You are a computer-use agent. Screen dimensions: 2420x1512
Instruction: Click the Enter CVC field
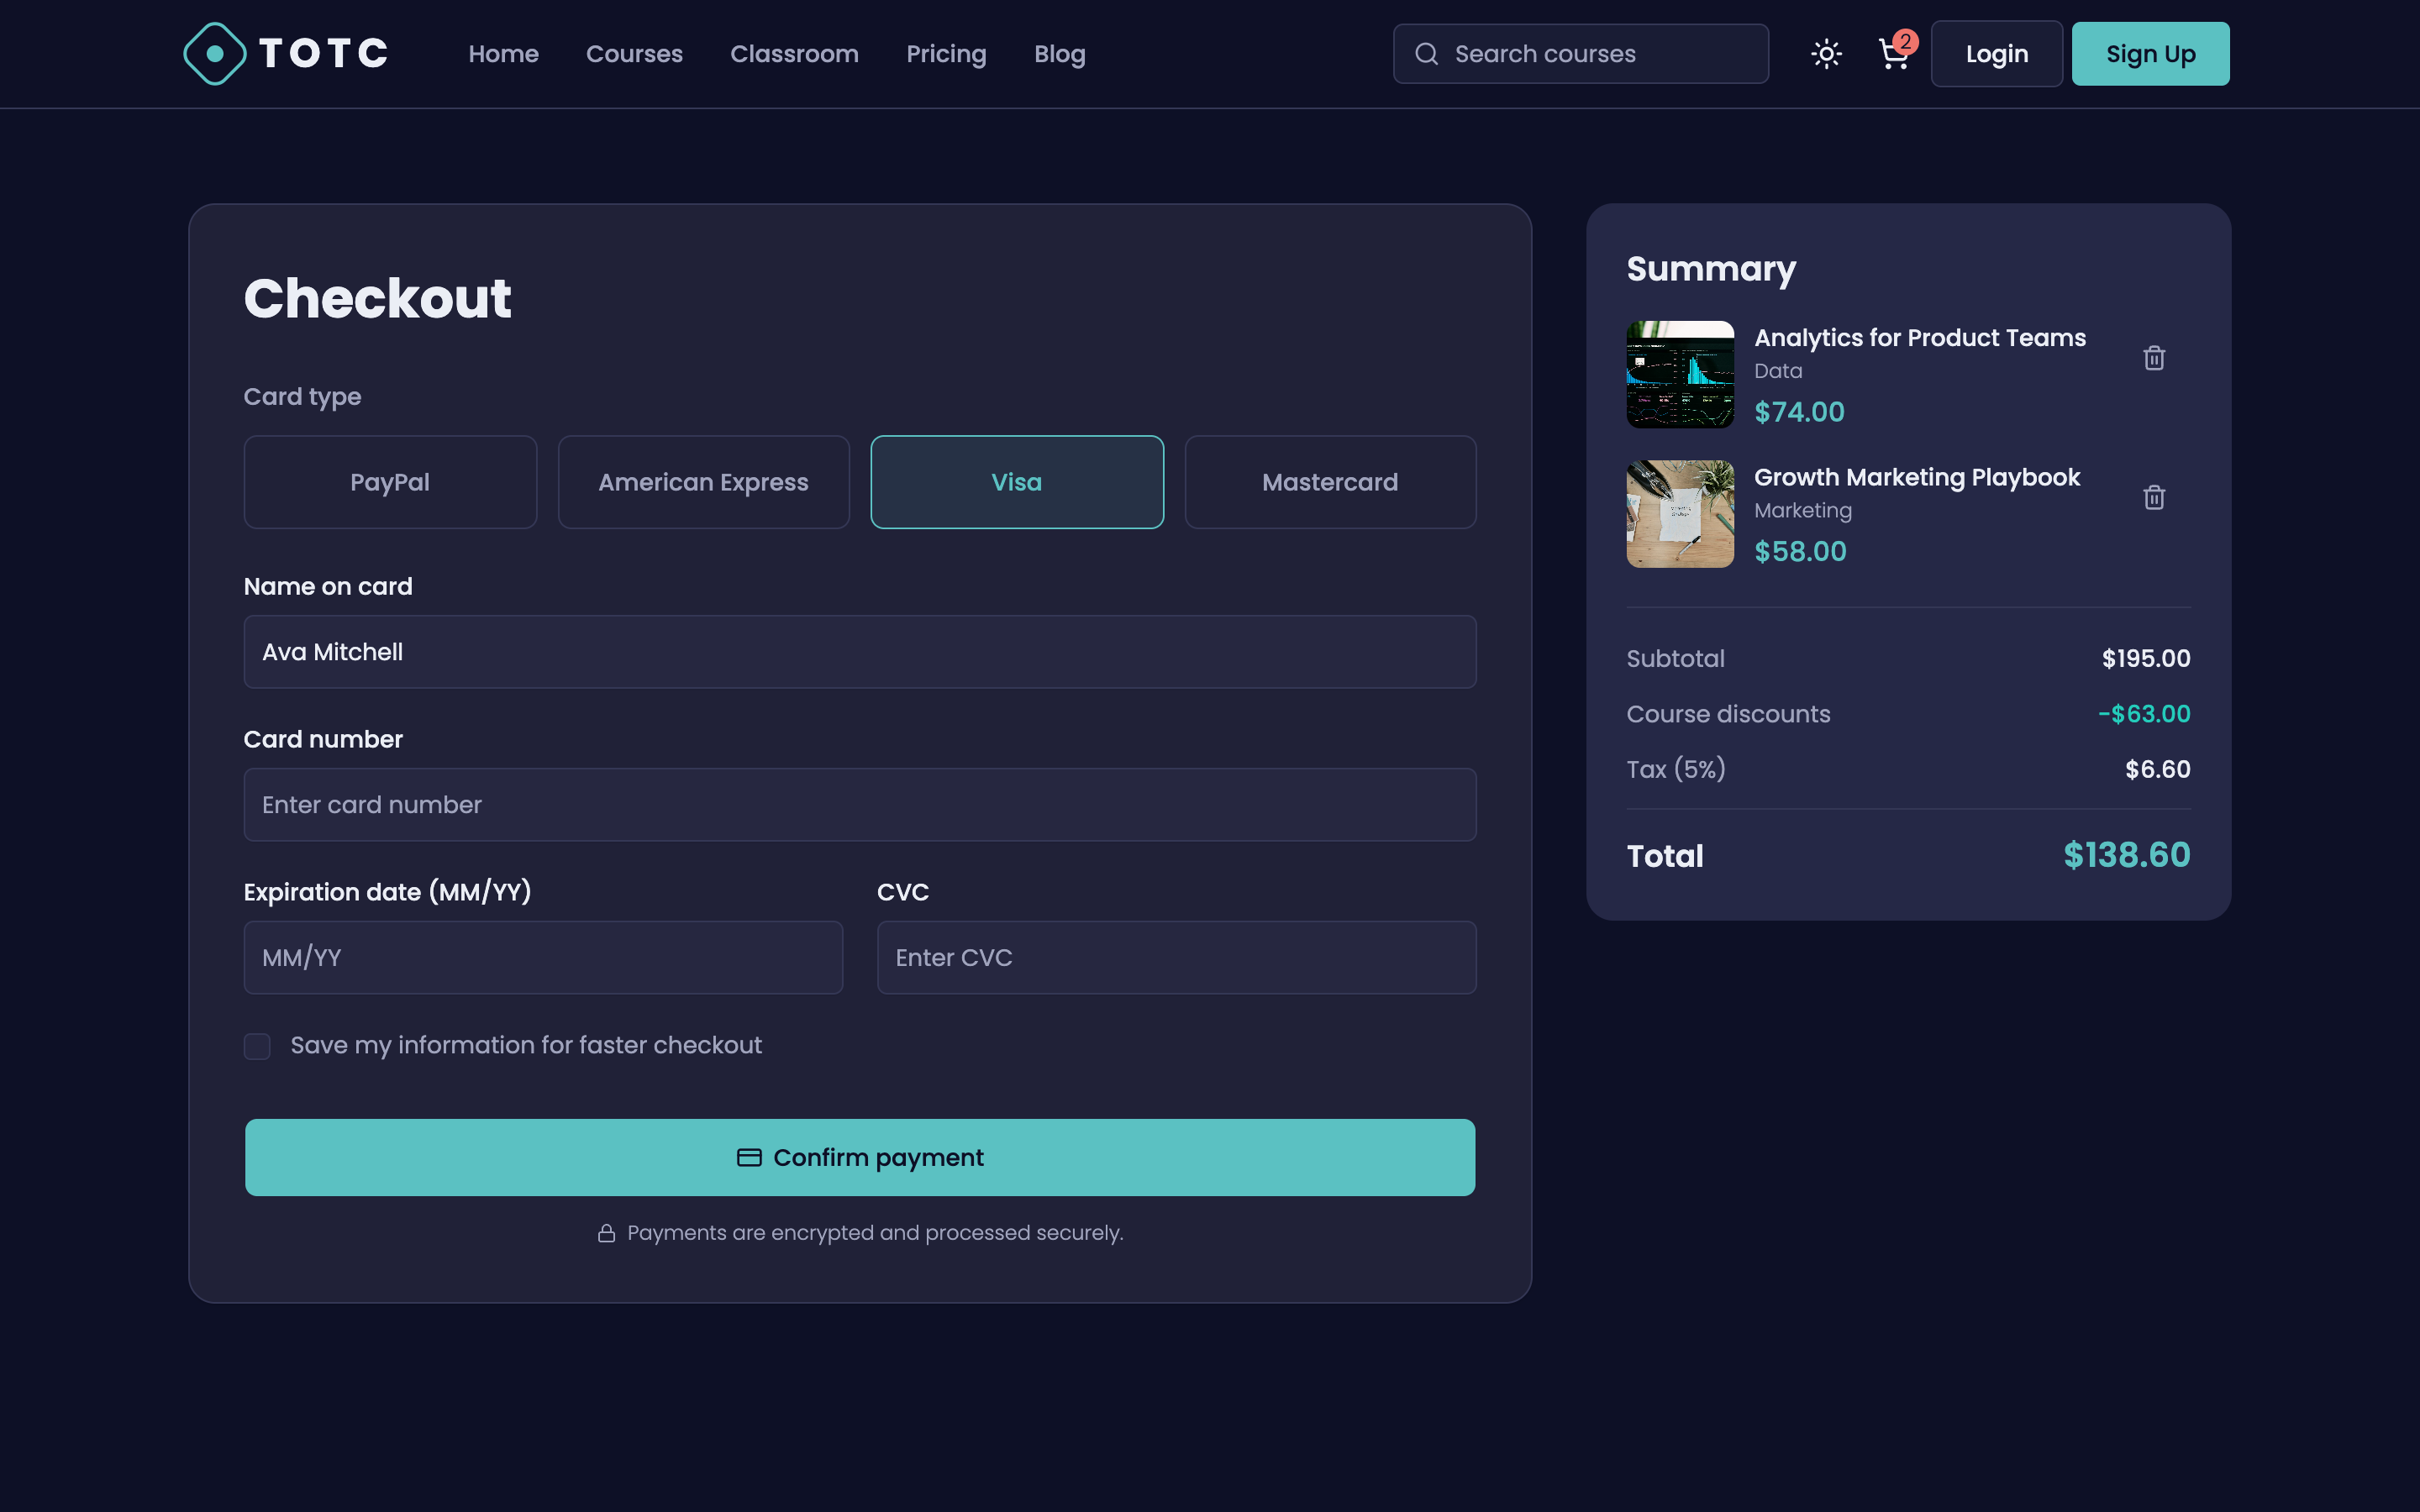point(1176,958)
